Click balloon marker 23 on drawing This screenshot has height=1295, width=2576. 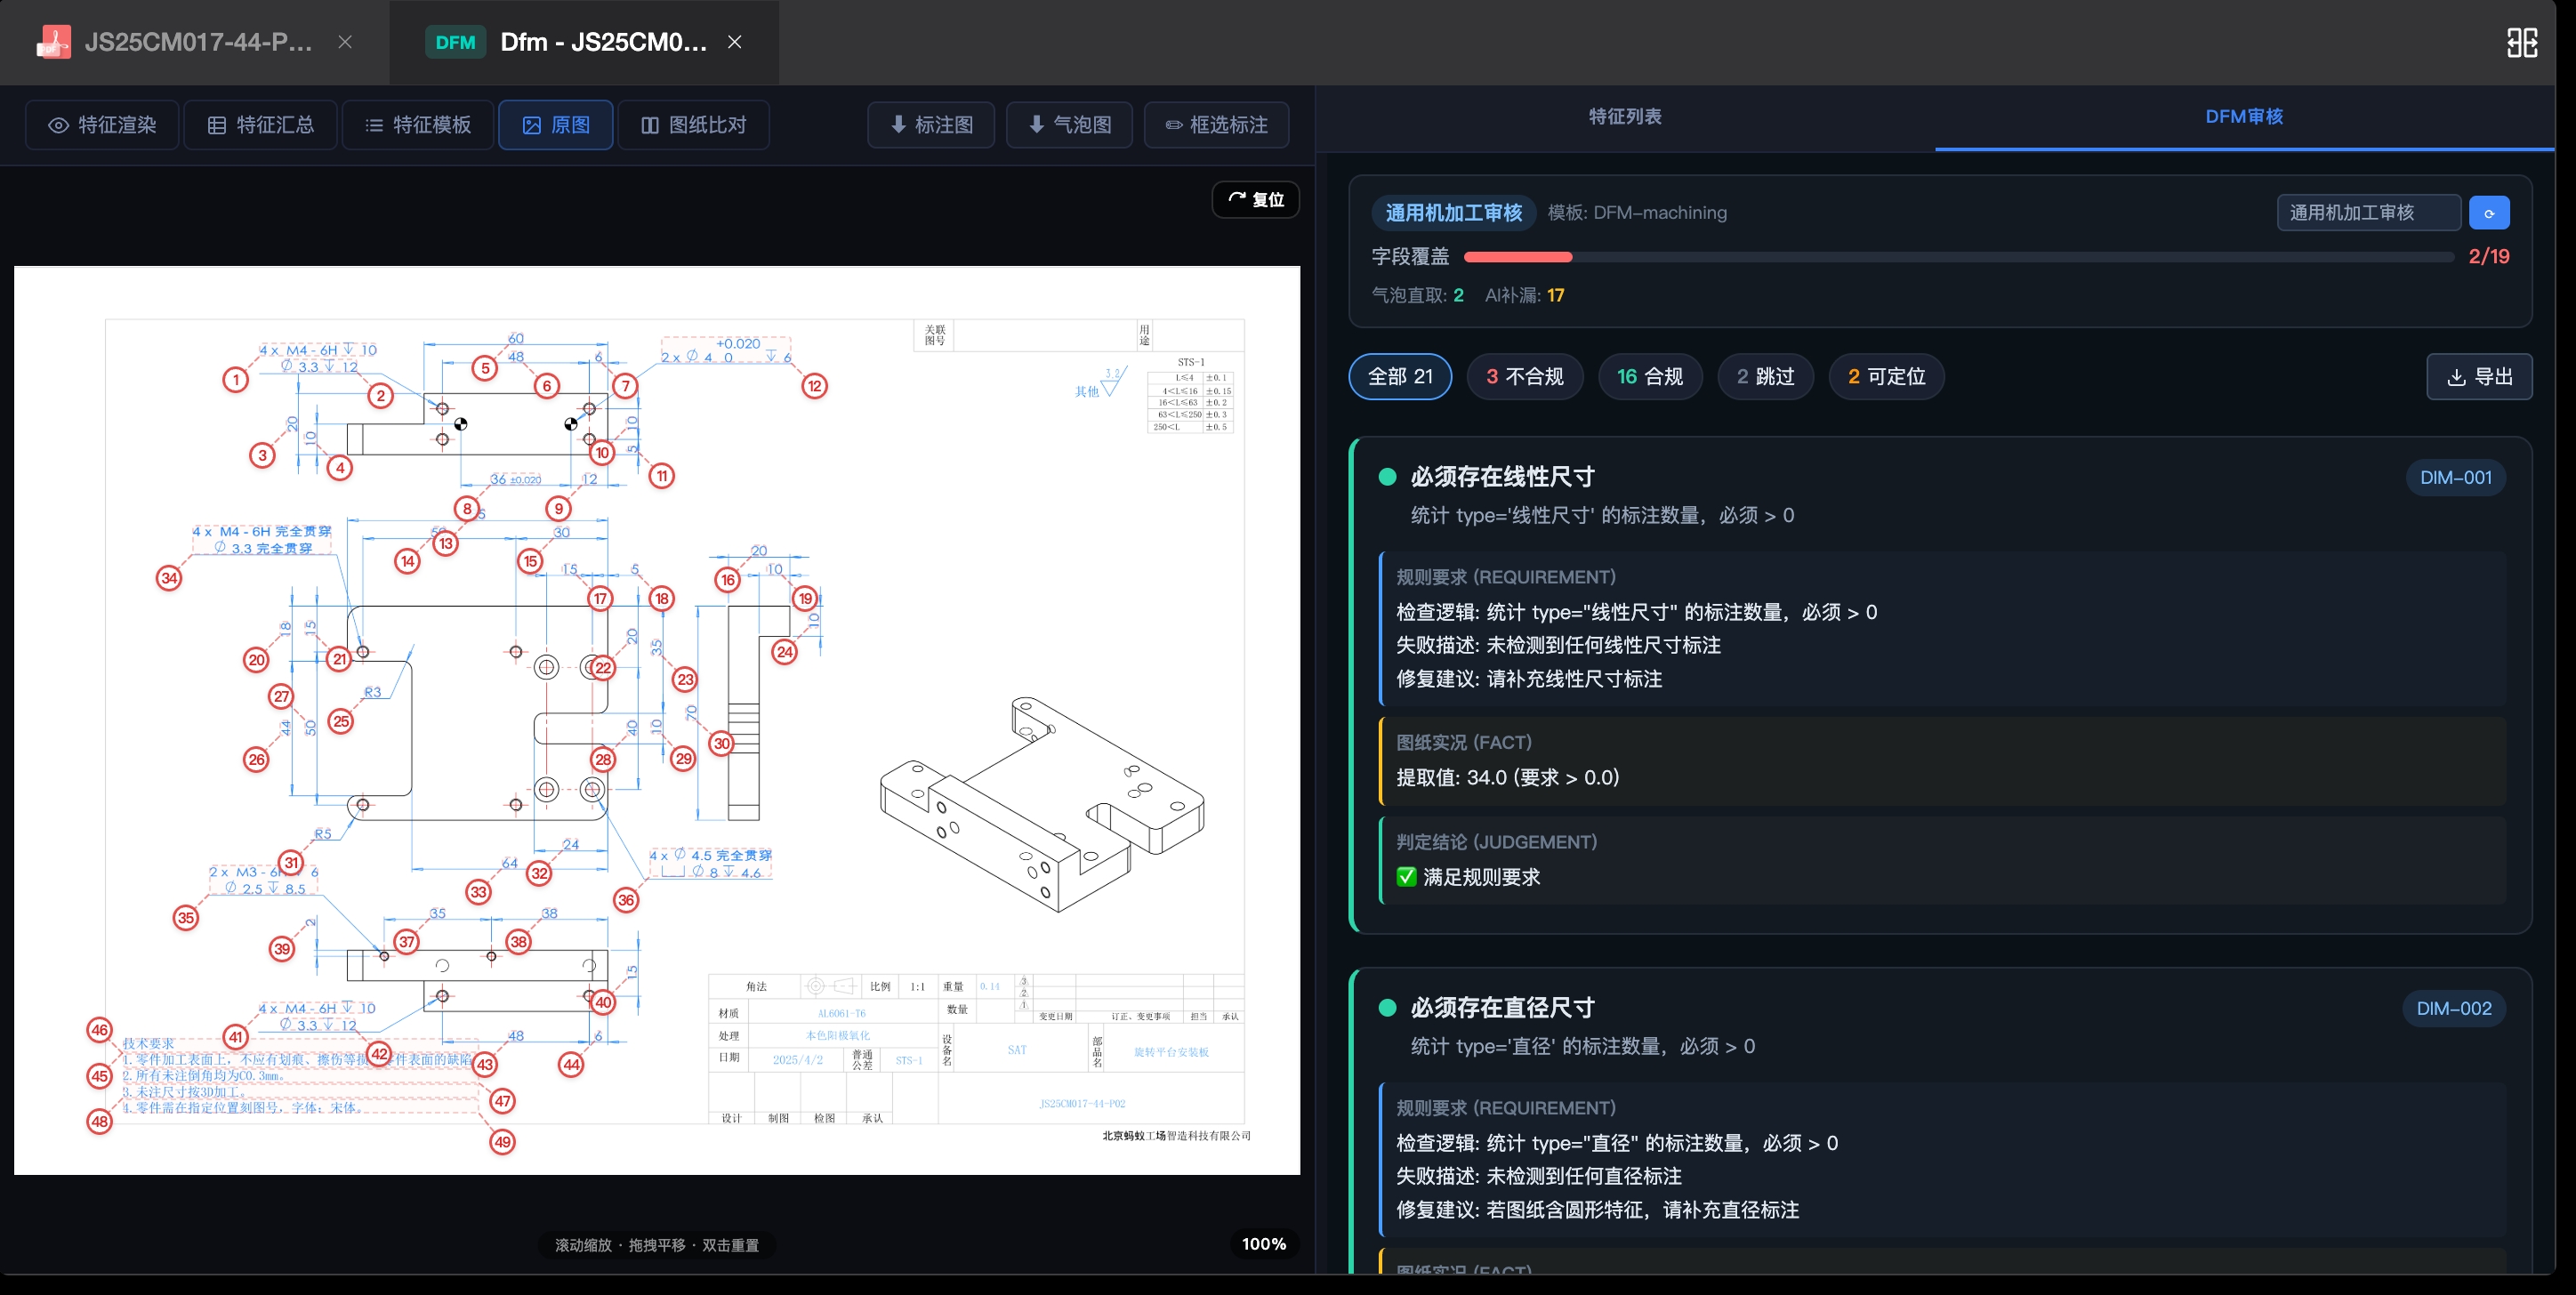tap(685, 680)
